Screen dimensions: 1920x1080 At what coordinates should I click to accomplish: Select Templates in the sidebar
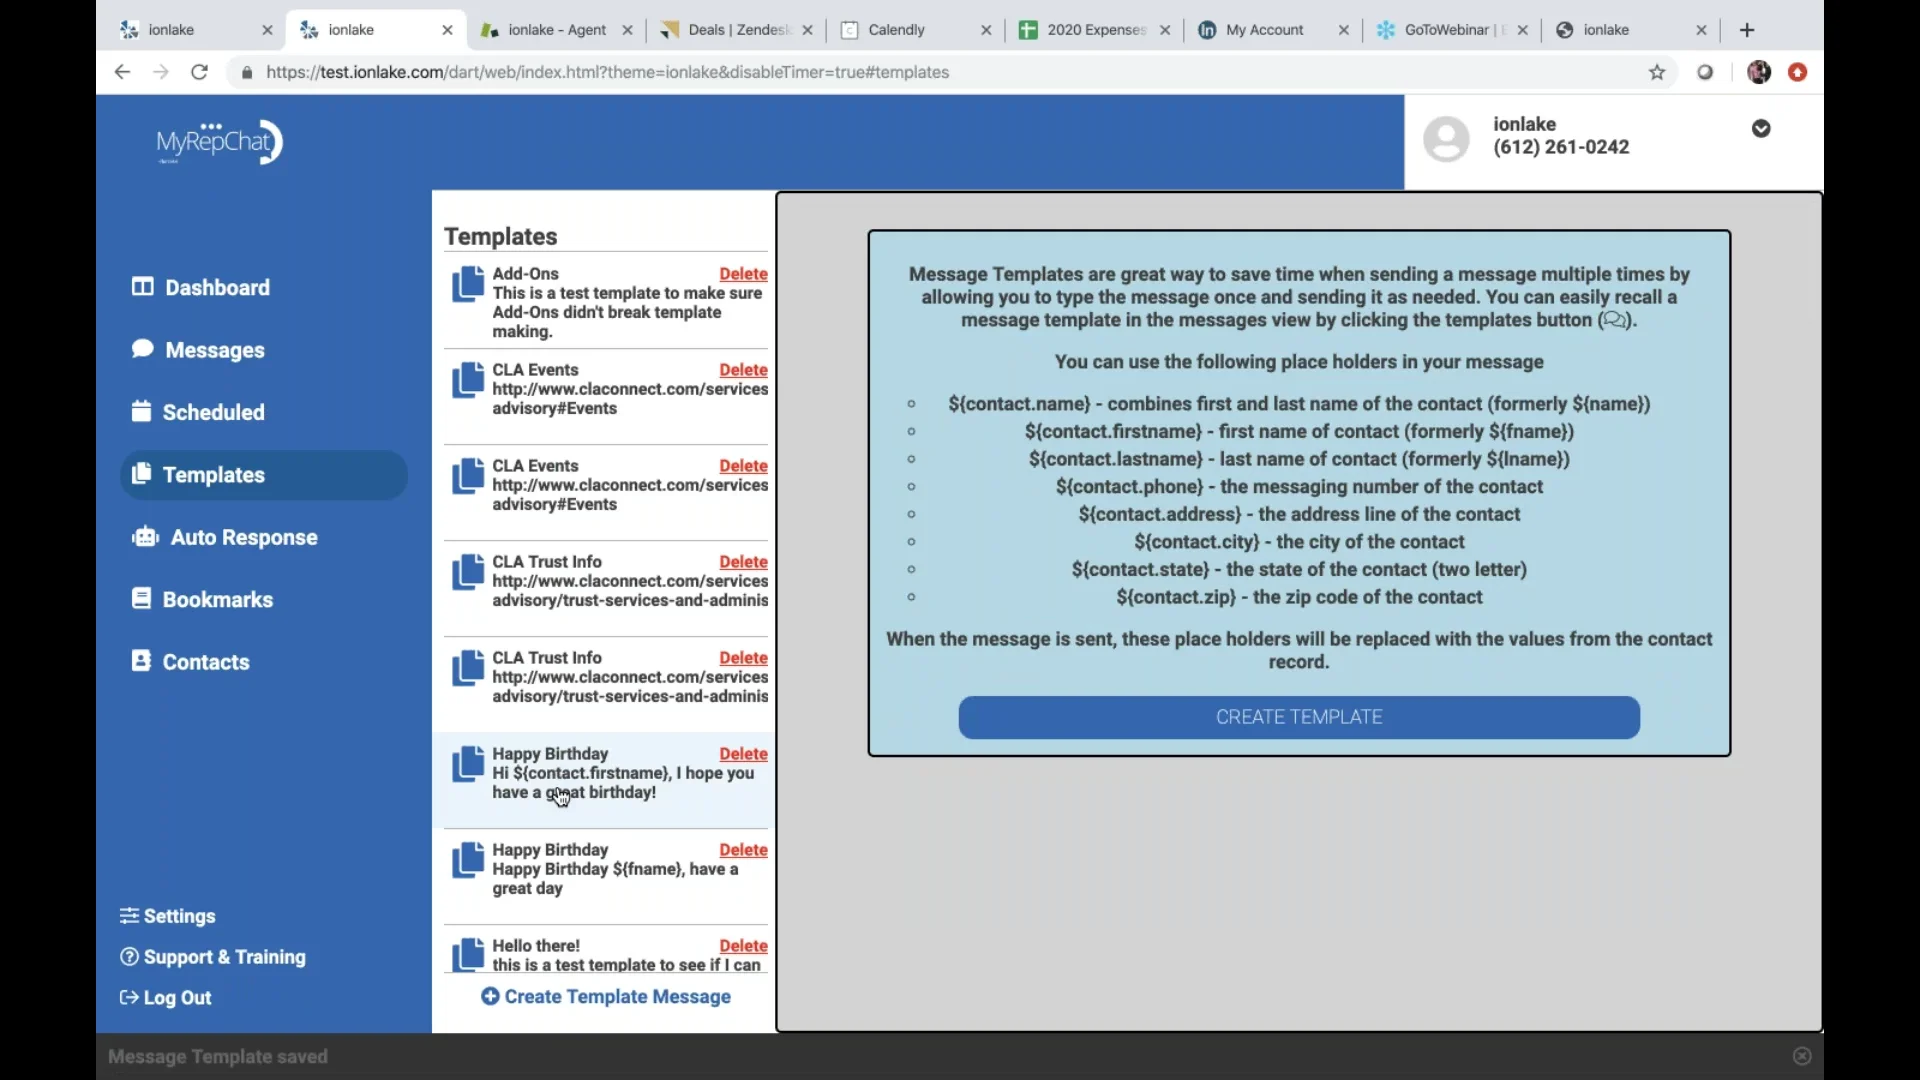point(263,475)
